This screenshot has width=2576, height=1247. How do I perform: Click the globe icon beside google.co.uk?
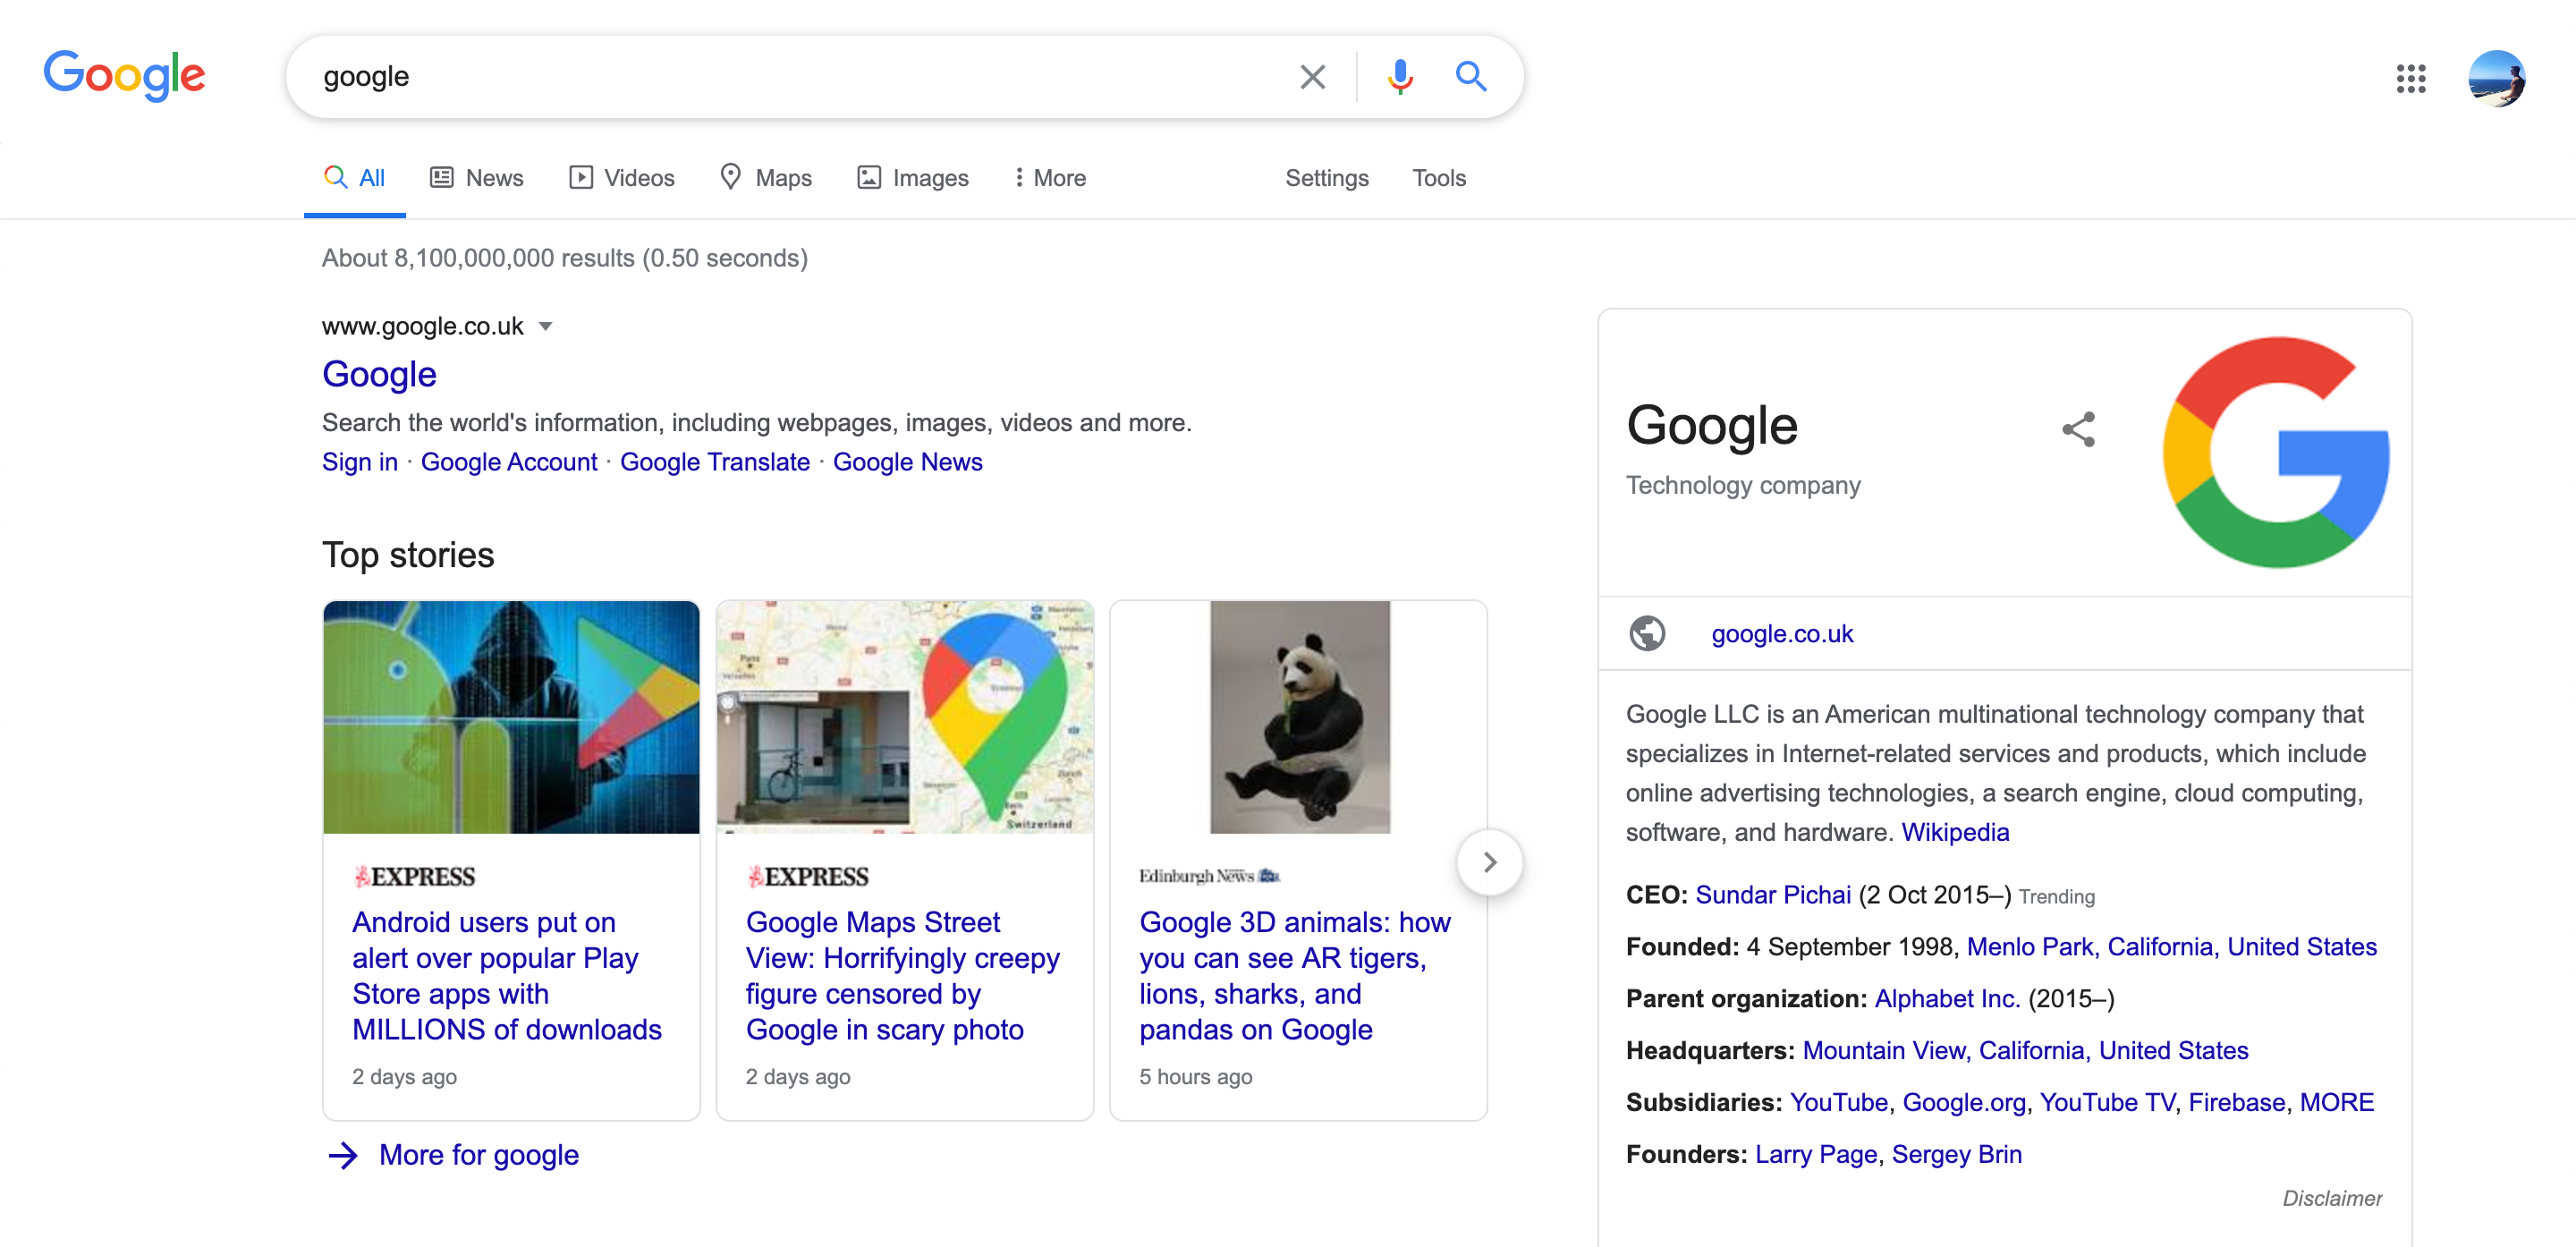click(1647, 634)
